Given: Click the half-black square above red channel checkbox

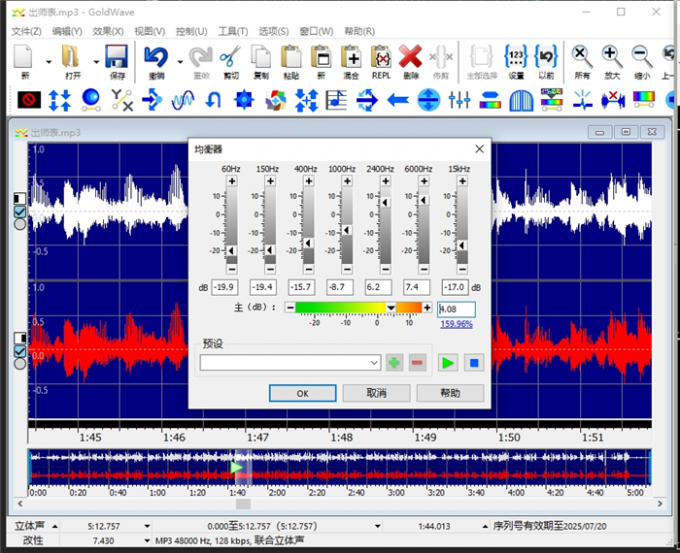Looking at the screenshot, I should point(20,338).
